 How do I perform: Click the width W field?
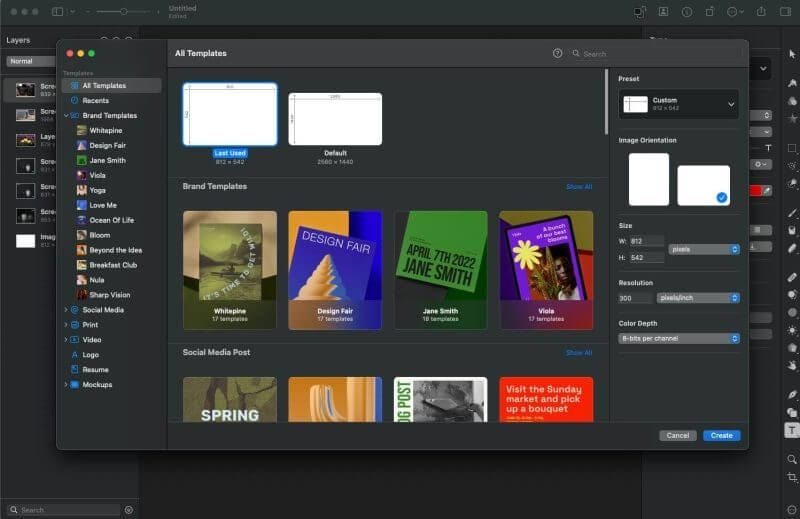(646, 241)
